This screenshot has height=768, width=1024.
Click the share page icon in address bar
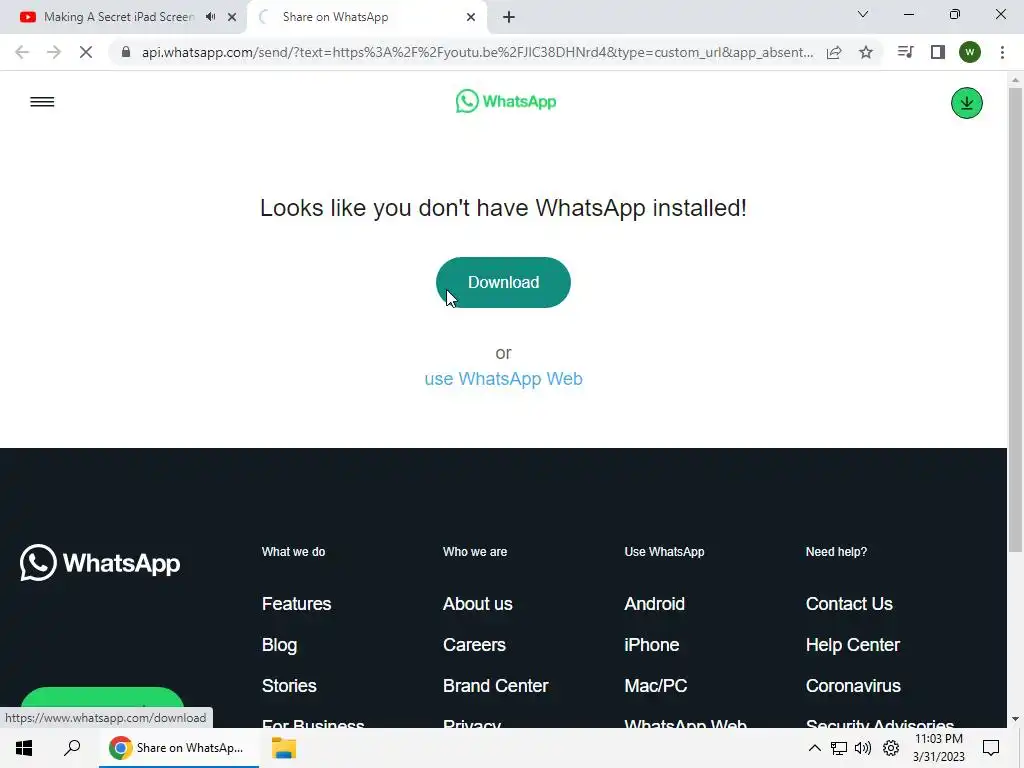tap(834, 52)
